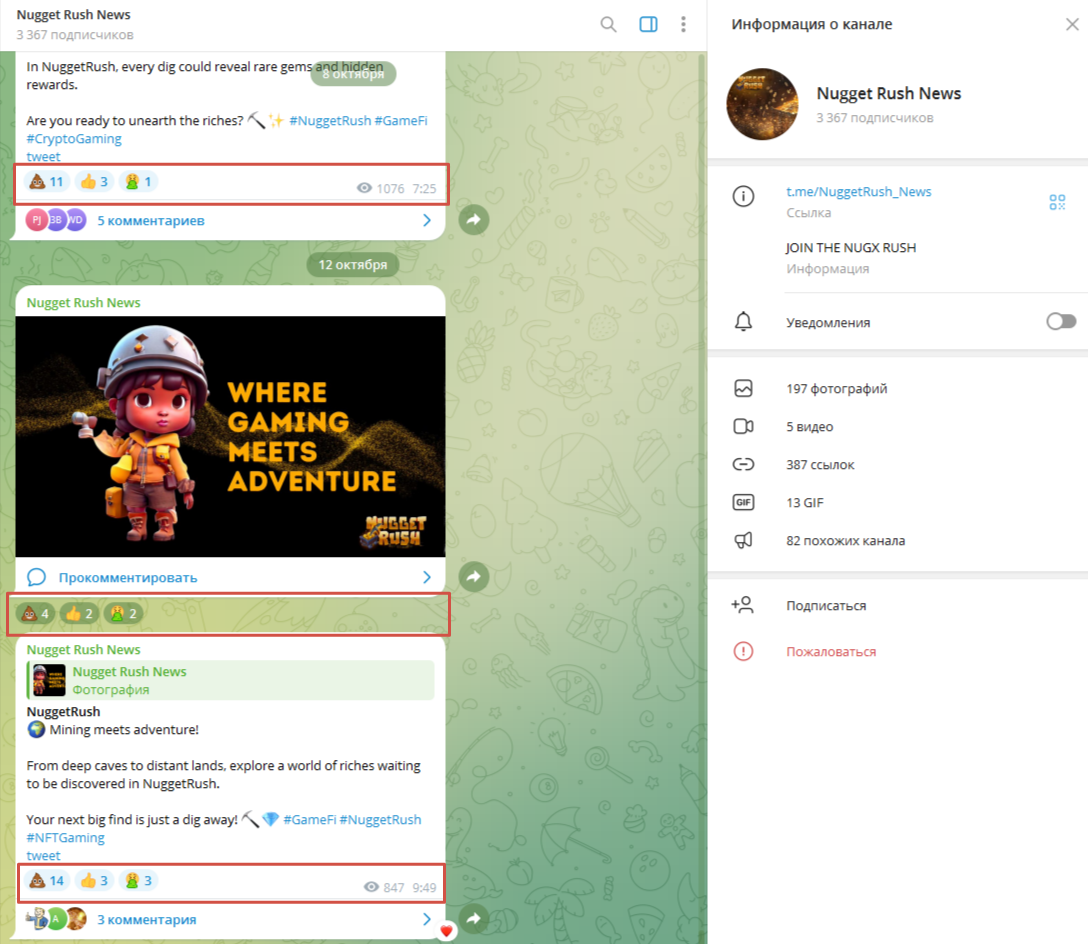
Task: Click the info circle icon beside link
Action: [743, 196]
